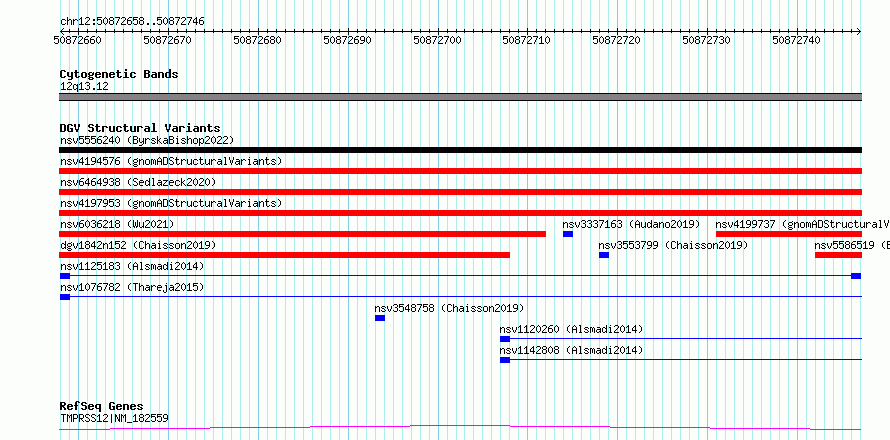Click ruler position 50872690
Screen dimensions: 890x440
[x=347, y=40]
